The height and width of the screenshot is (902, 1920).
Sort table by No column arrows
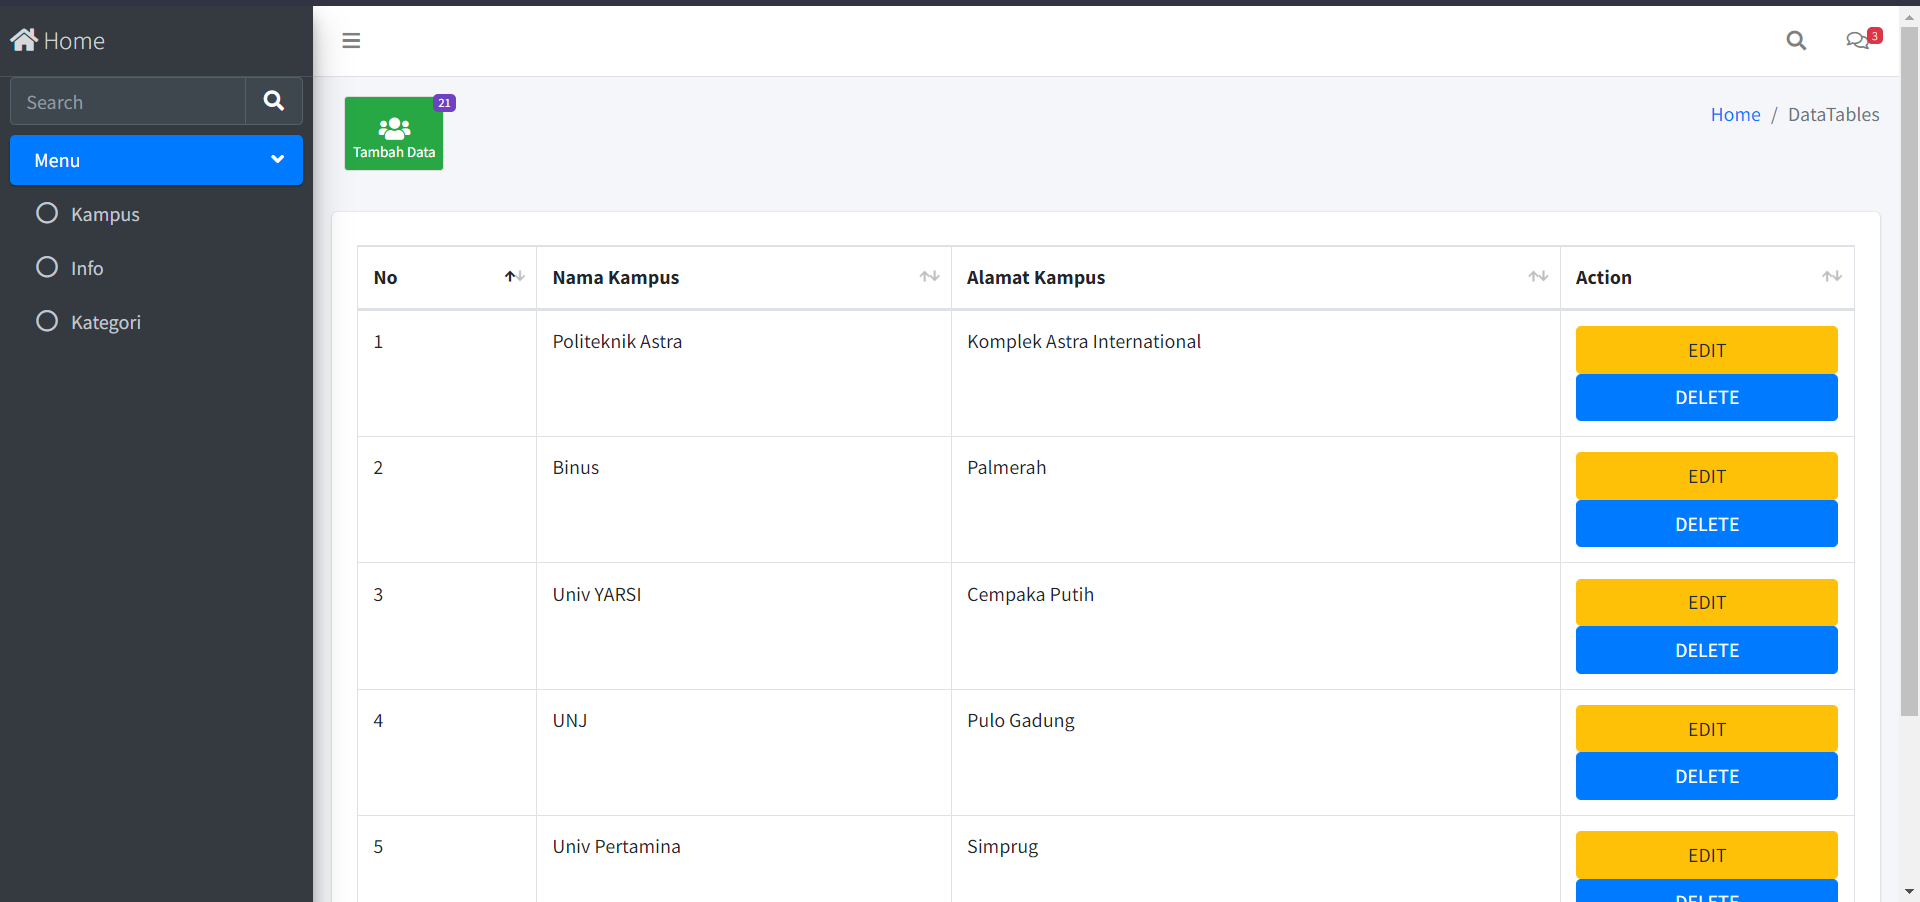pos(514,277)
